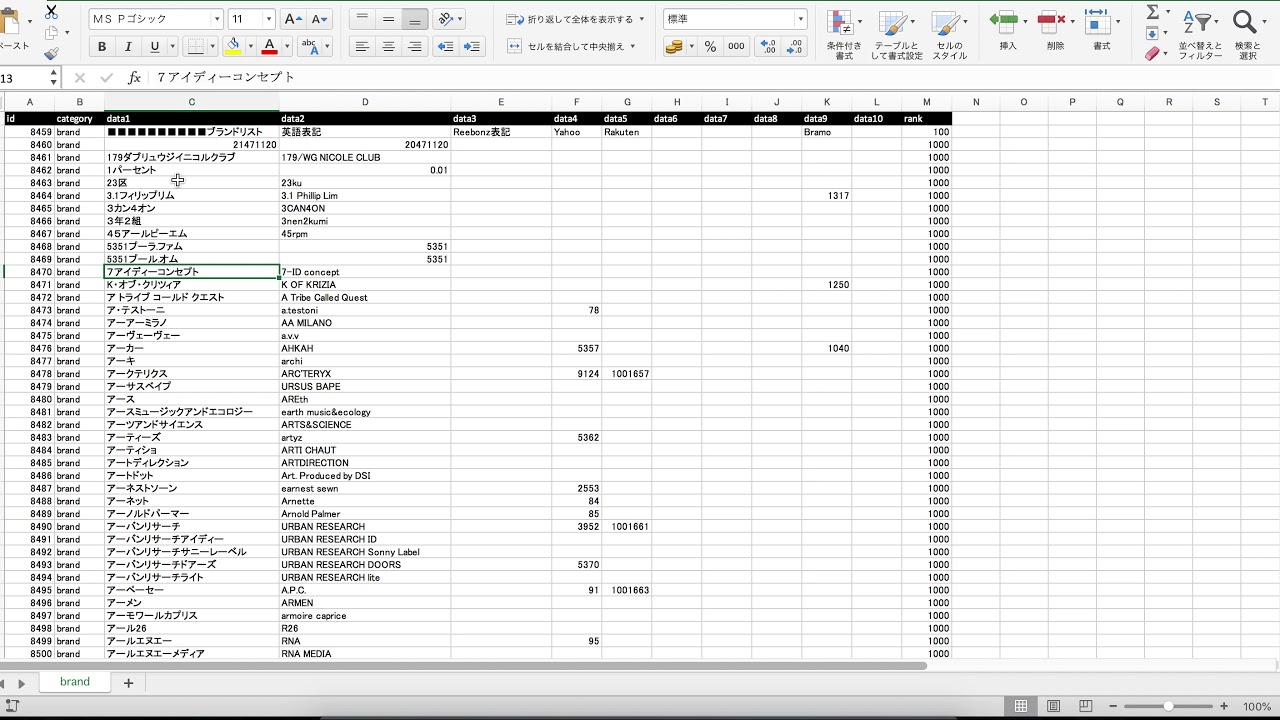Apply percent style to cell
This screenshot has width=1280, height=720.
pos(710,47)
